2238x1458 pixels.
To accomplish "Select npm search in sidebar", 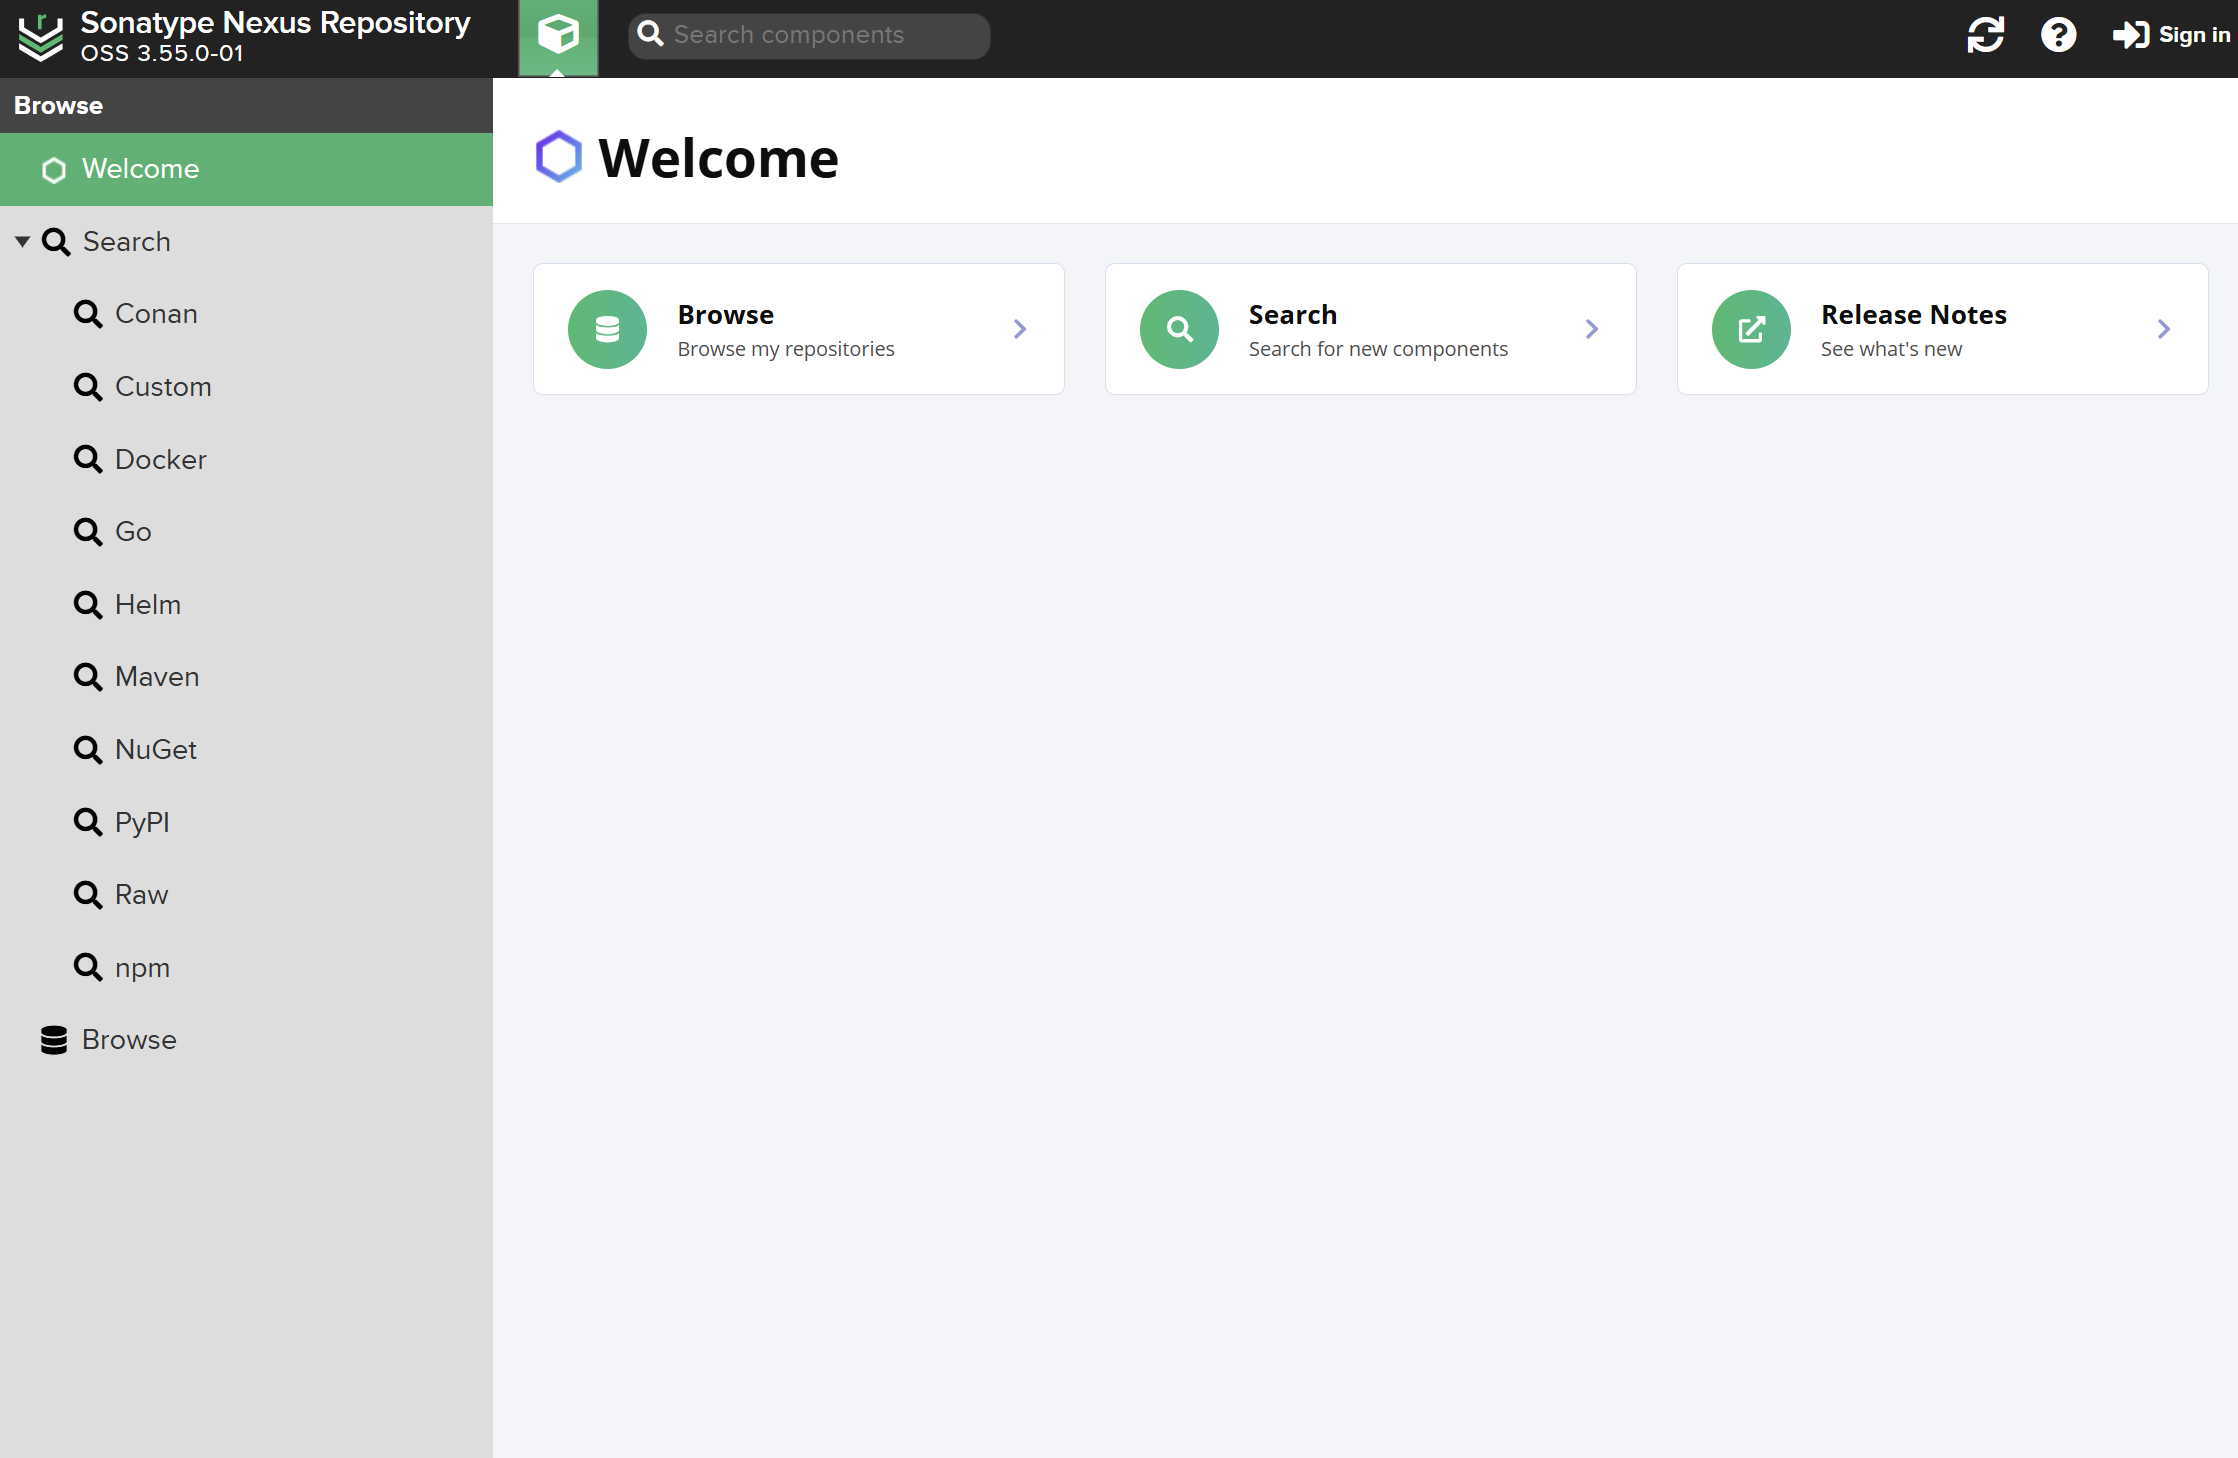I will (x=142, y=968).
